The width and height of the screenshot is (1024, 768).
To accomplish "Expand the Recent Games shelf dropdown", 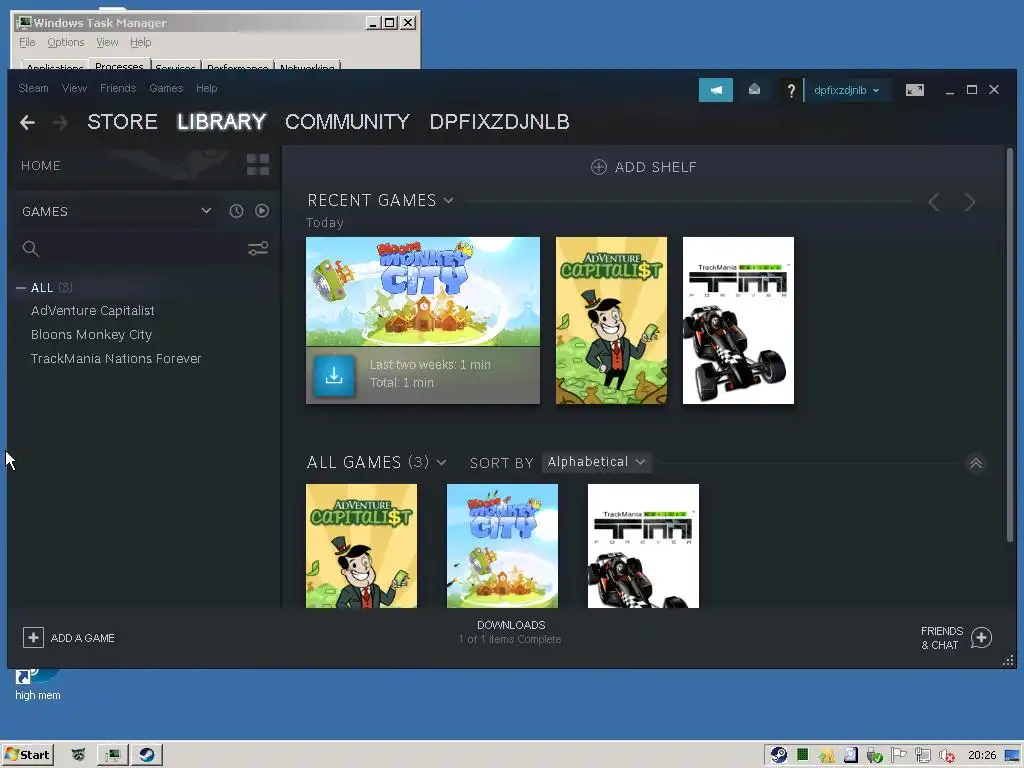I will pos(449,200).
